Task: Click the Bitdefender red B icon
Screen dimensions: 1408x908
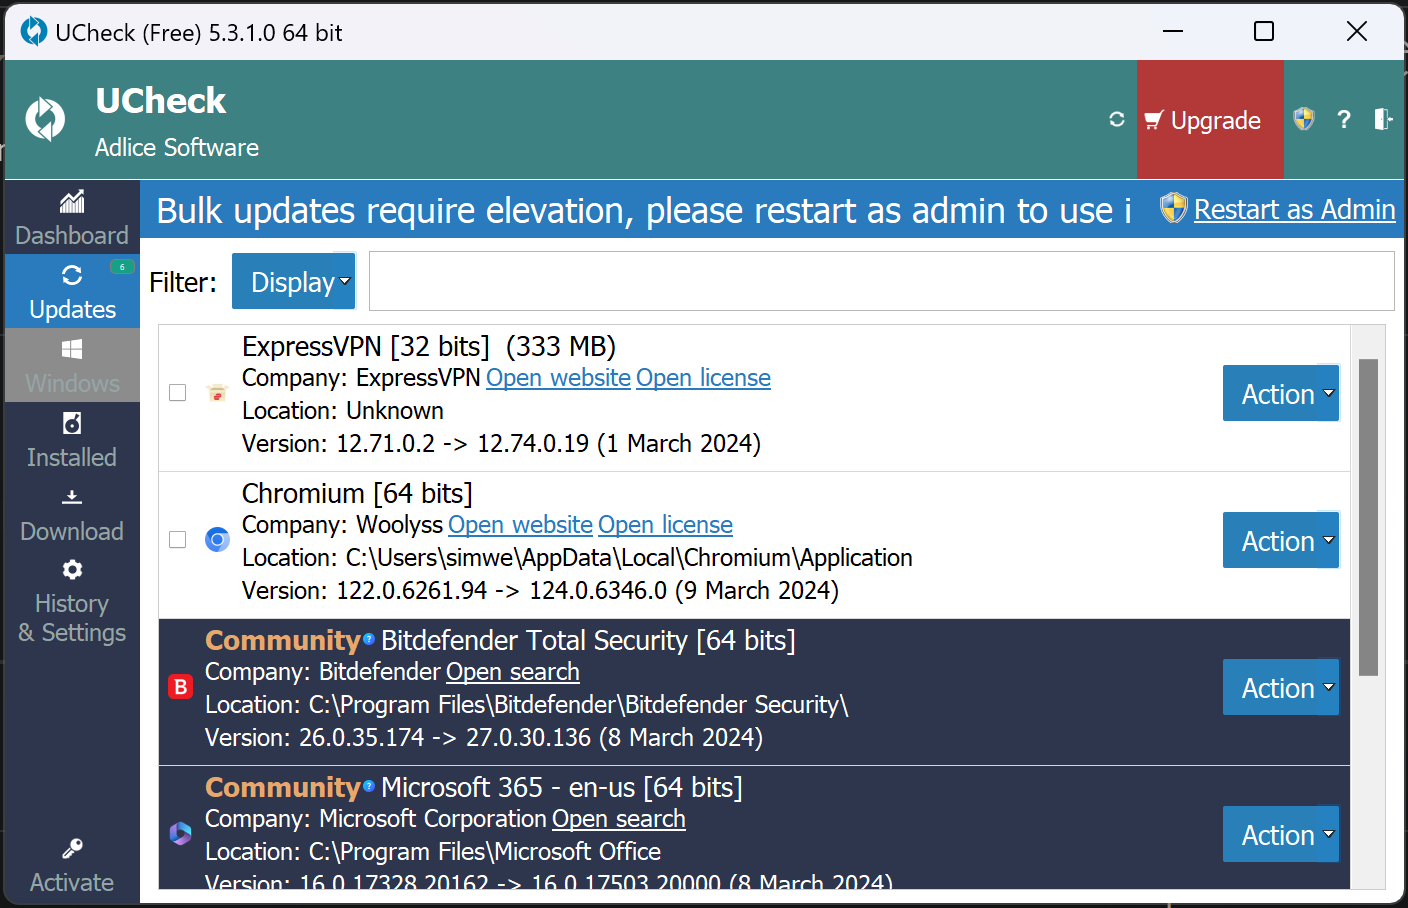Action: pyautogui.click(x=181, y=687)
